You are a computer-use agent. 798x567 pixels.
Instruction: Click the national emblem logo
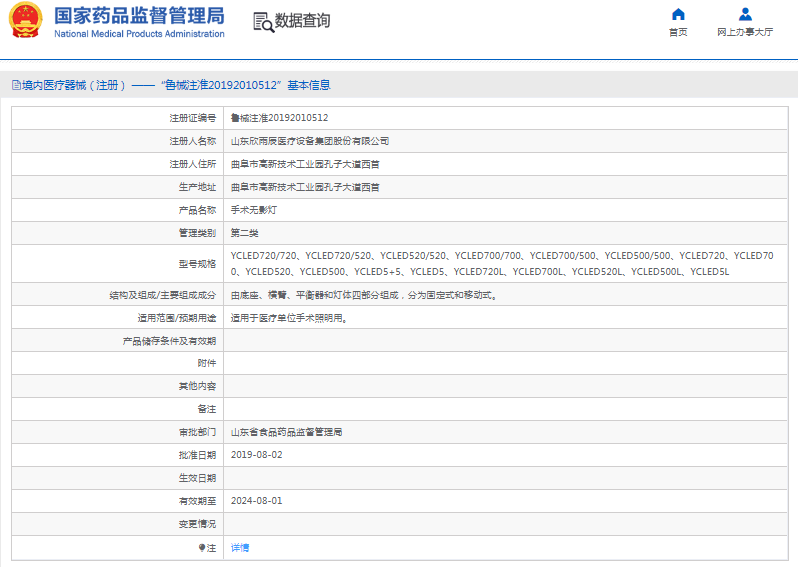click(25, 21)
